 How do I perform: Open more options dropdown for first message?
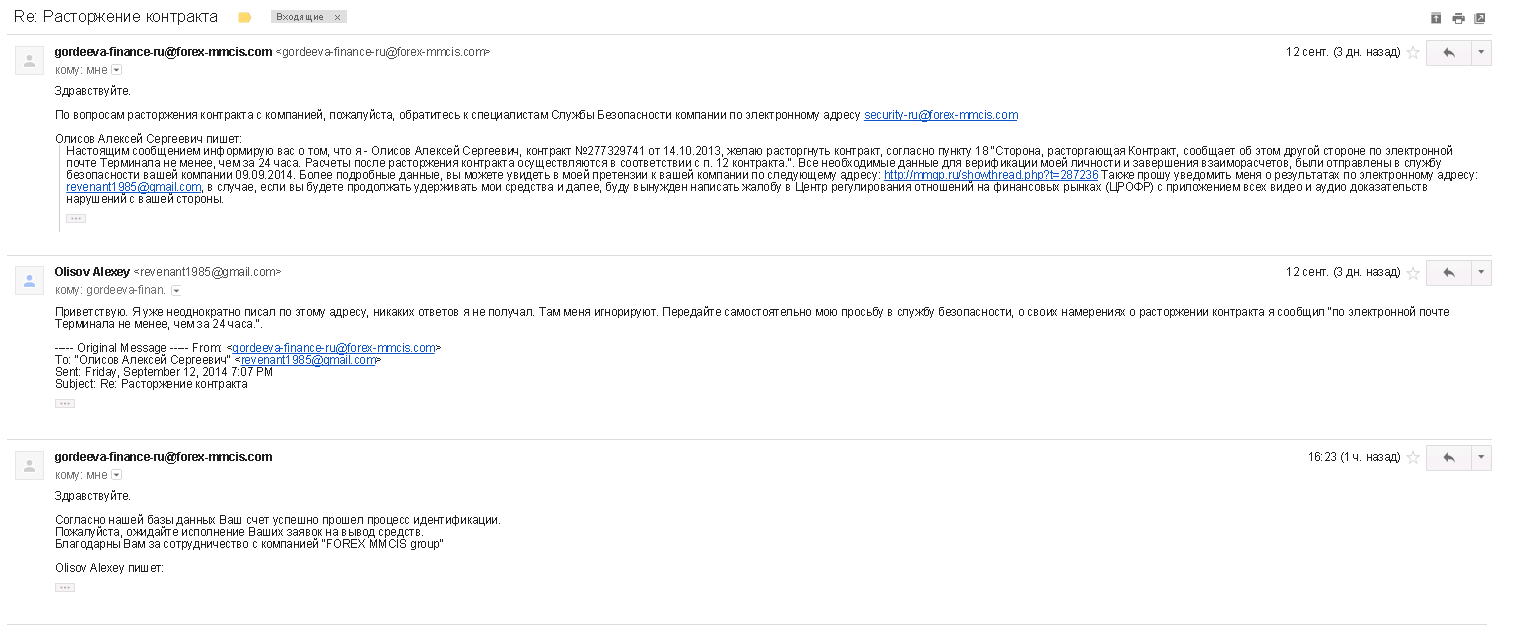pos(1481,53)
